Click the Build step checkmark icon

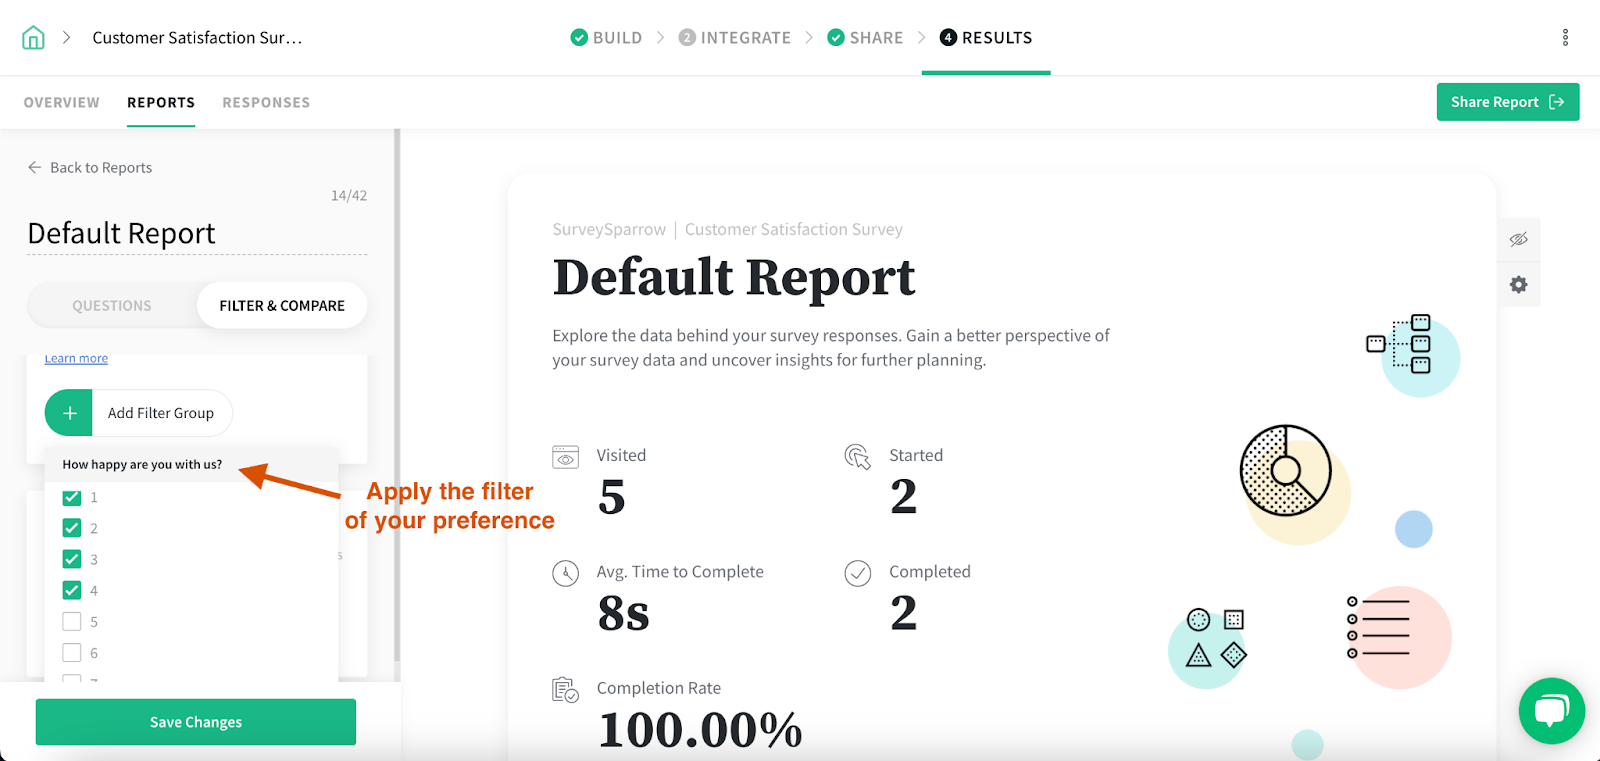(579, 38)
